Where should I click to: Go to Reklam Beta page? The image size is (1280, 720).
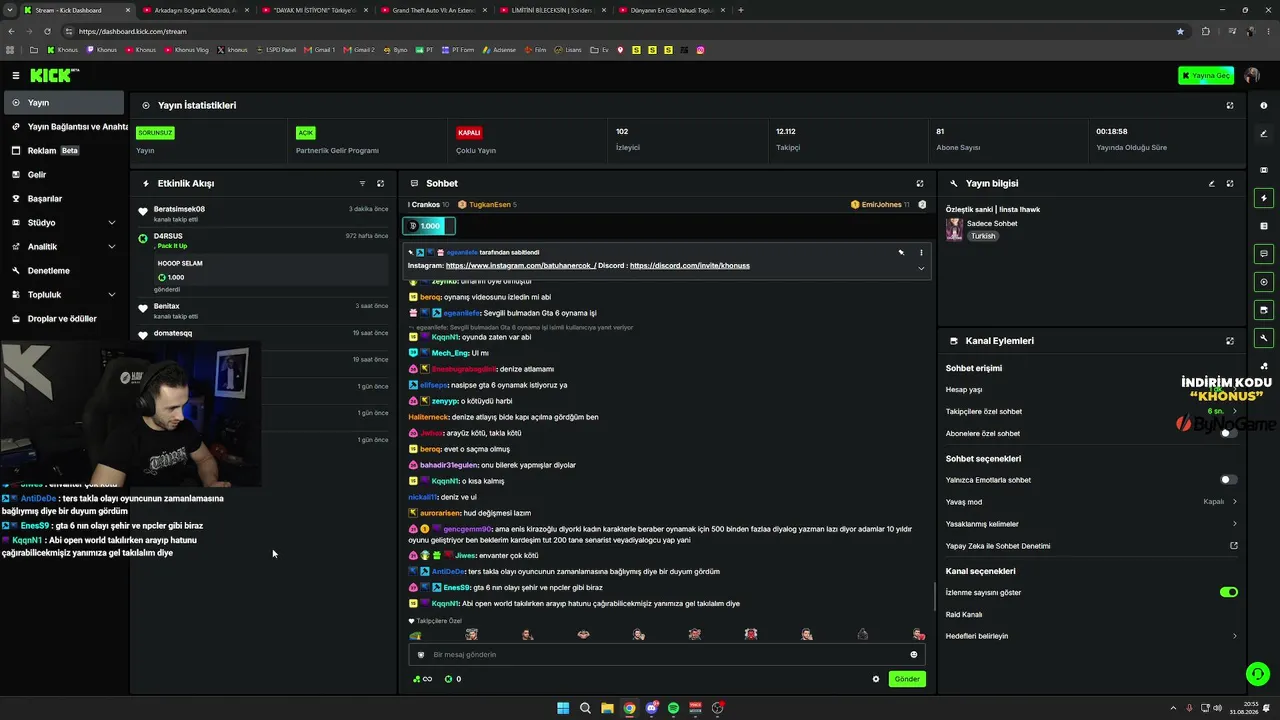pyautogui.click(x=64, y=151)
